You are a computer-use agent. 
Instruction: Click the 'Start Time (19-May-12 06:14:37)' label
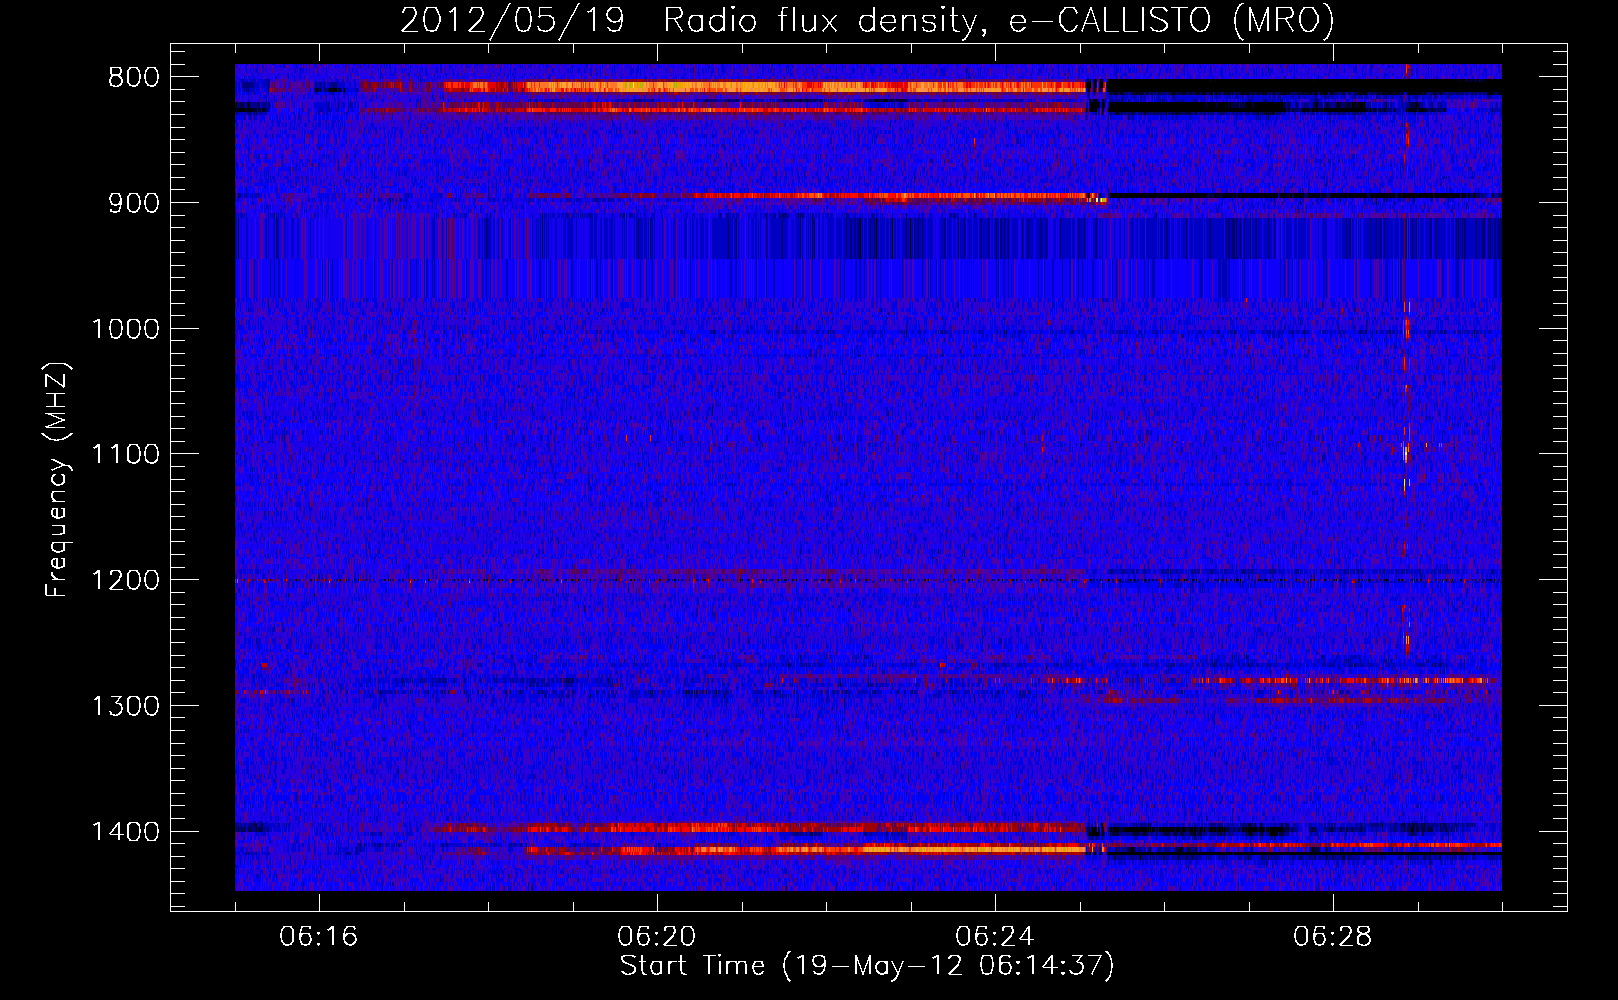click(867, 966)
